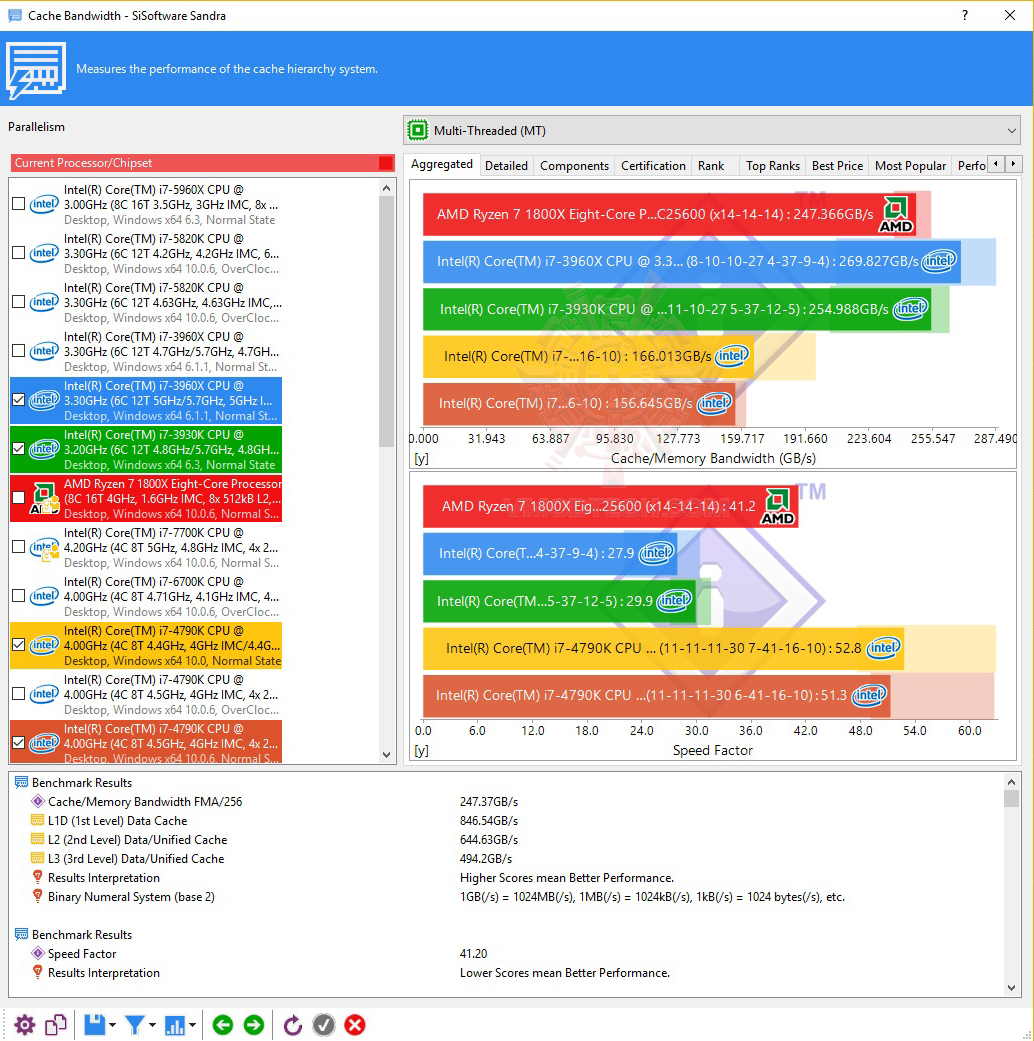Switch to the Most Popular tab
The image size is (1034, 1041).
point(910,166)
